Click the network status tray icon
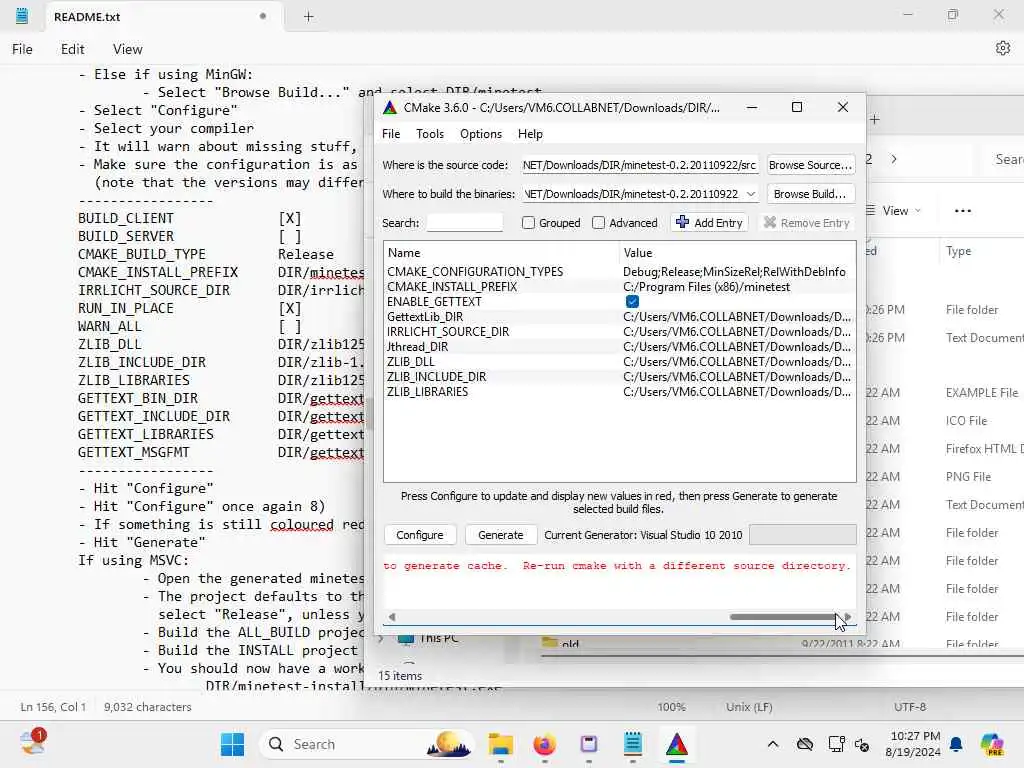Image resolution: width=1024 pixels, height=768 pixels. (835, 744)
